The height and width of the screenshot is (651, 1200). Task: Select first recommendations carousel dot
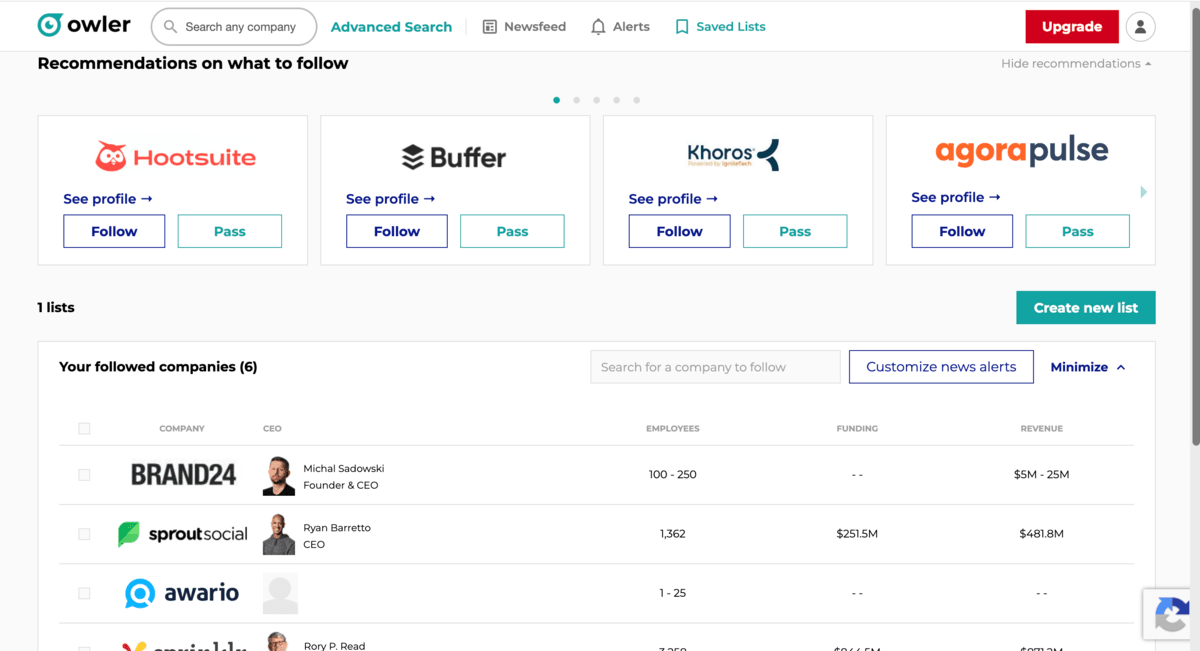(556, 100)
